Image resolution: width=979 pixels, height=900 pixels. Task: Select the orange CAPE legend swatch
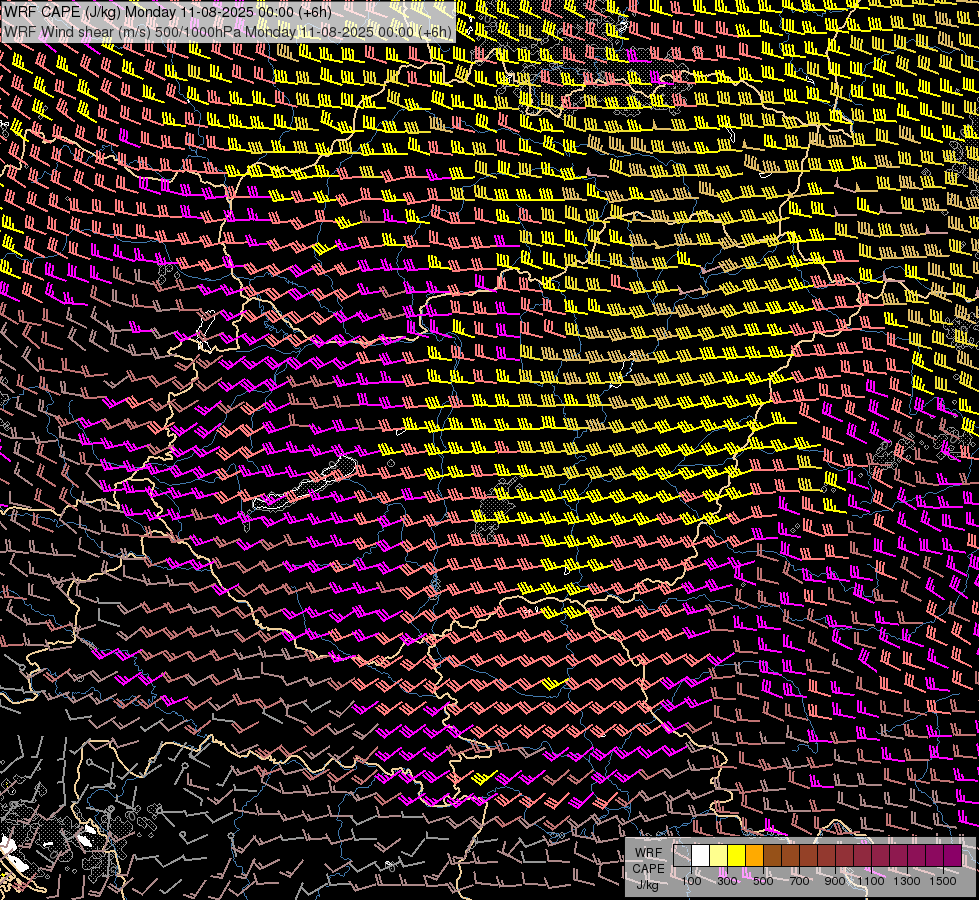tap(754, 856)
